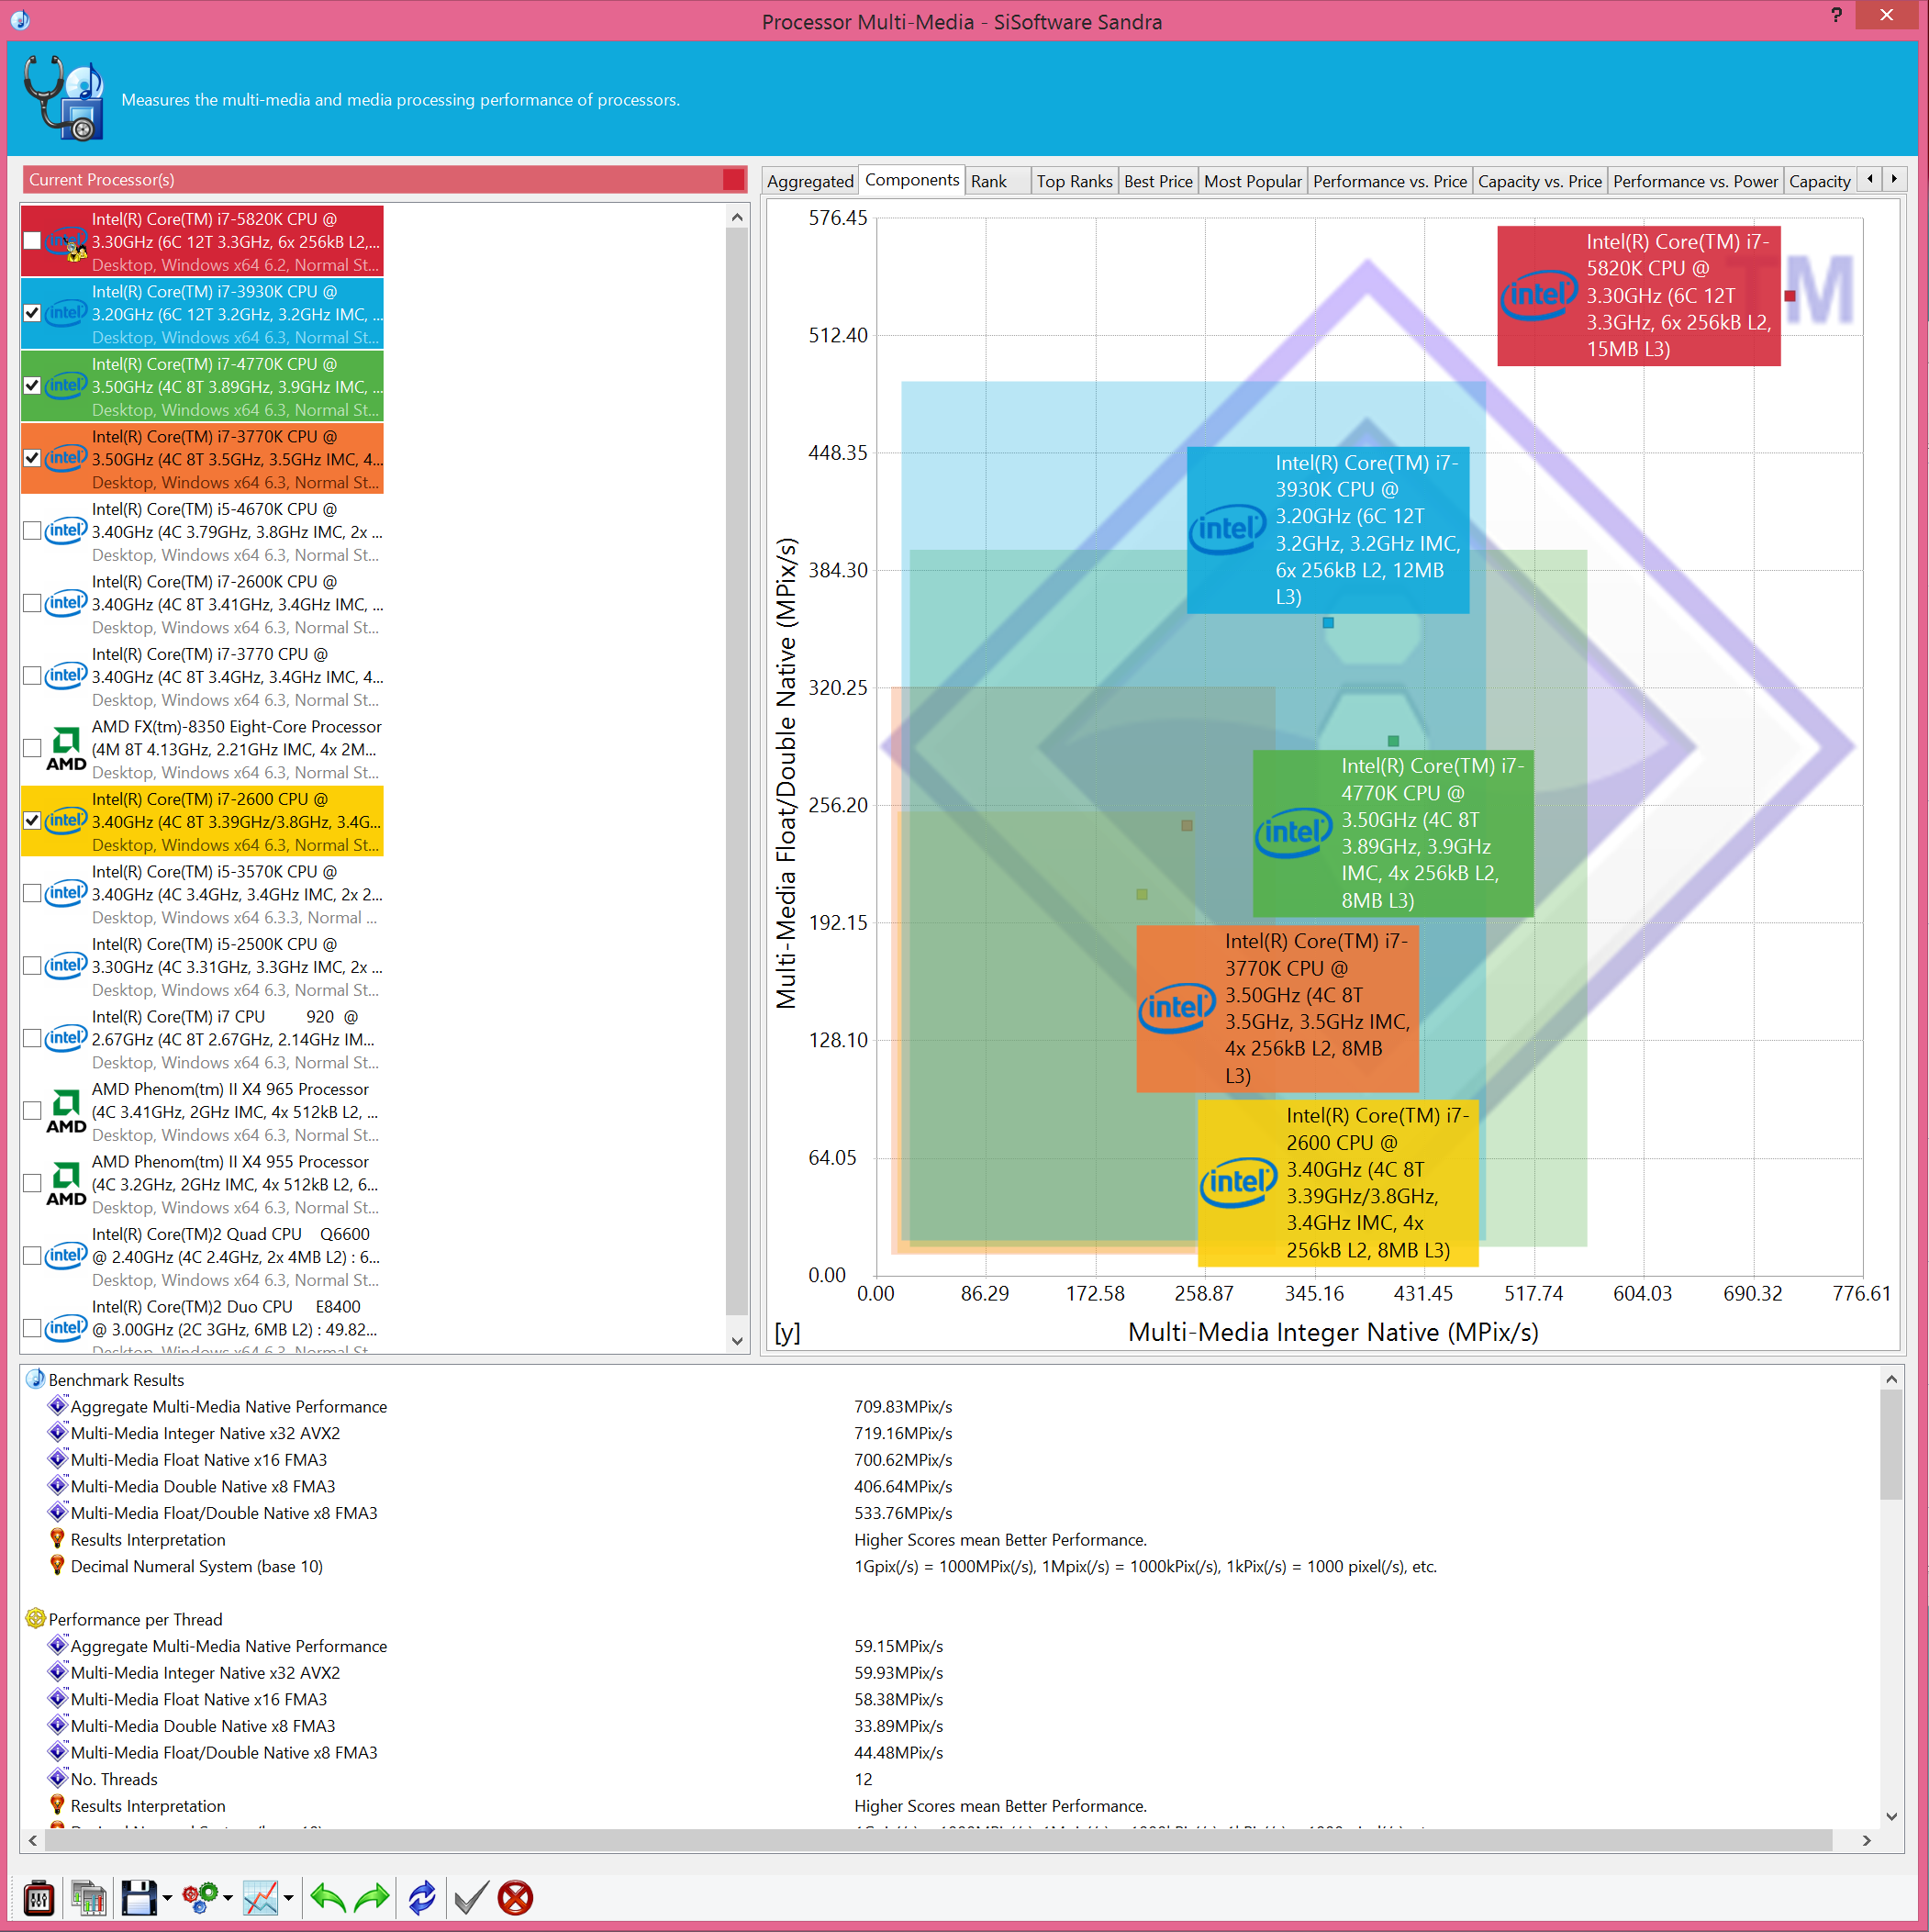Click the line chart view icon
1929x1932 pixels.
coord(261,1897)
